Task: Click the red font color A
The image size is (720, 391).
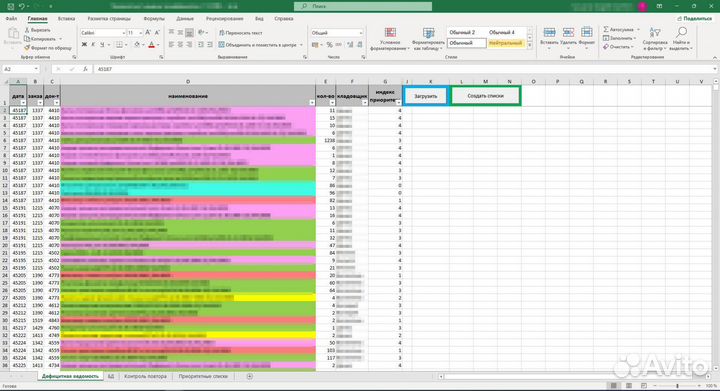Action: click(x=152, y=45)
